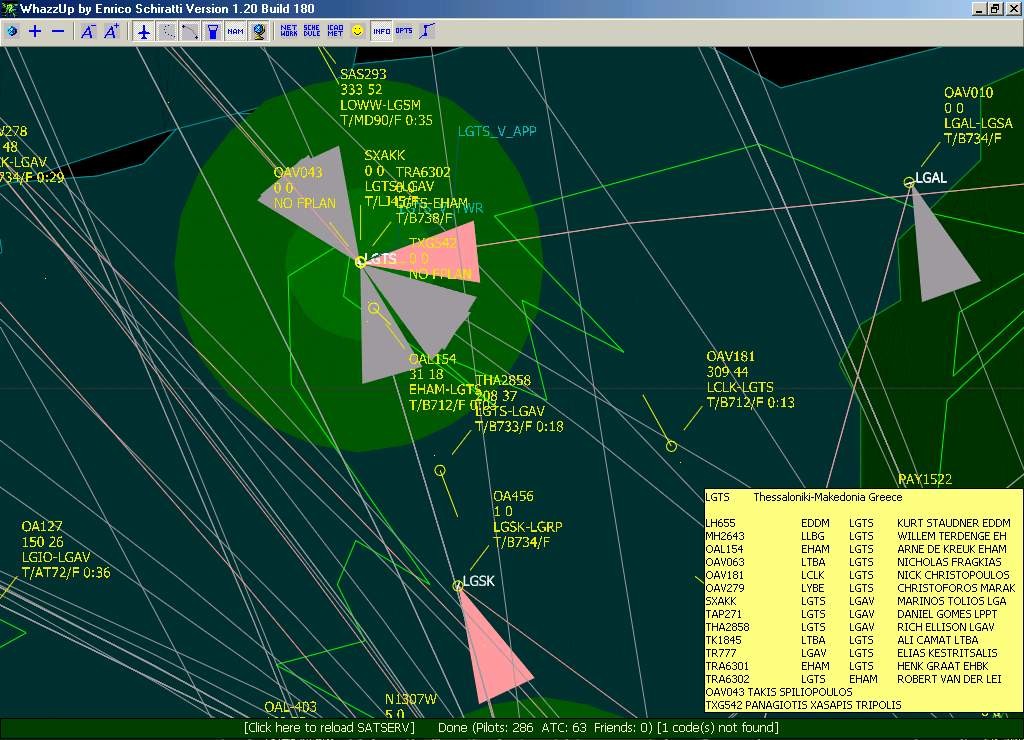Click Thessaloniki-Makedonia Greece panel header
The width and height of the screenshot is (1024, 740).
tap(827, 497)
